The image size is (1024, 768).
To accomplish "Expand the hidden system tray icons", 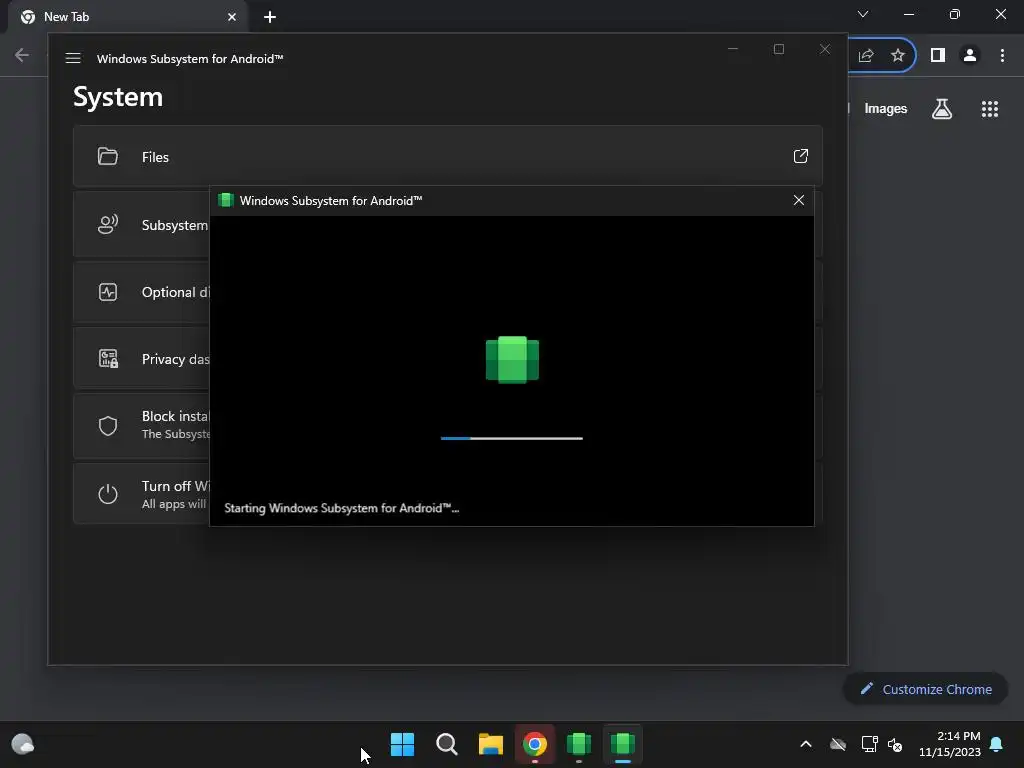I will (806, 744).
